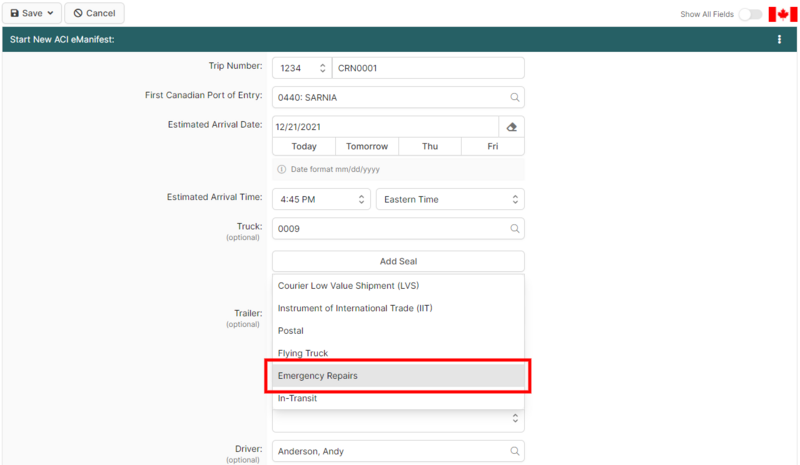Click the search icon in Port of Entry field
The width and height of the screenshot is (800, 465).
pos(514,97)
